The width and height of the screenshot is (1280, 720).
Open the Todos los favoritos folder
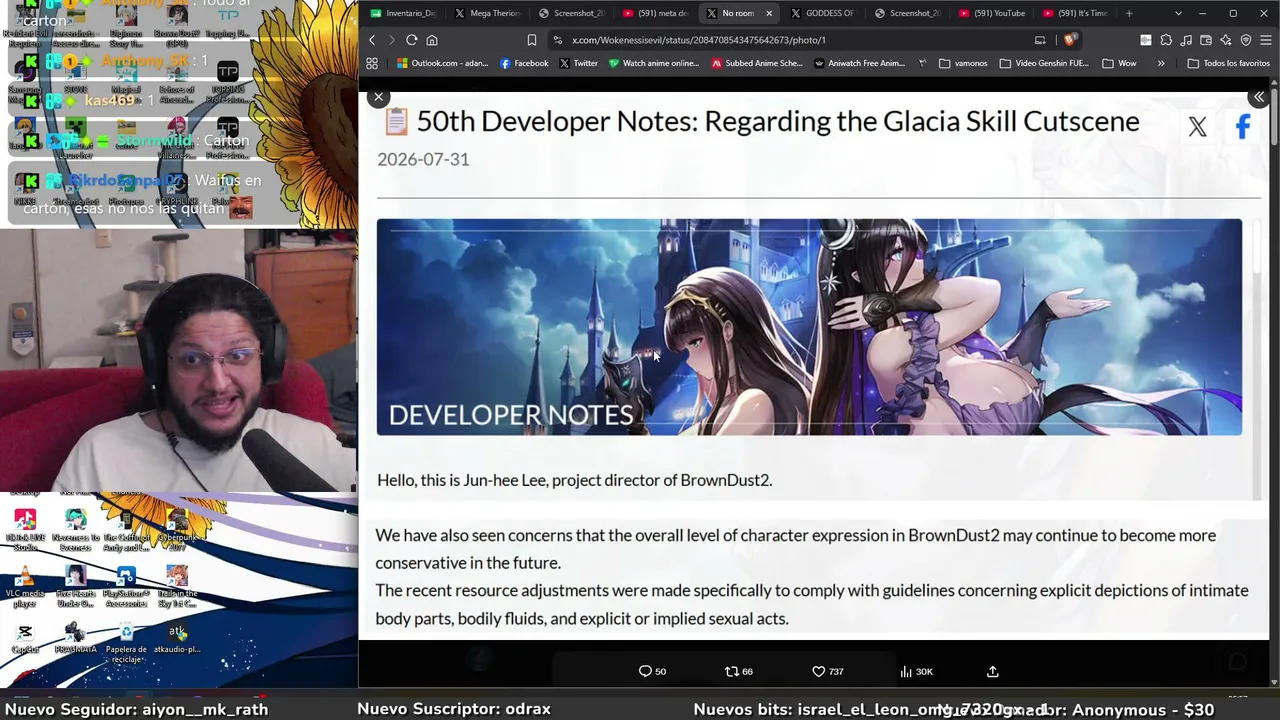tap(1228, 63)
